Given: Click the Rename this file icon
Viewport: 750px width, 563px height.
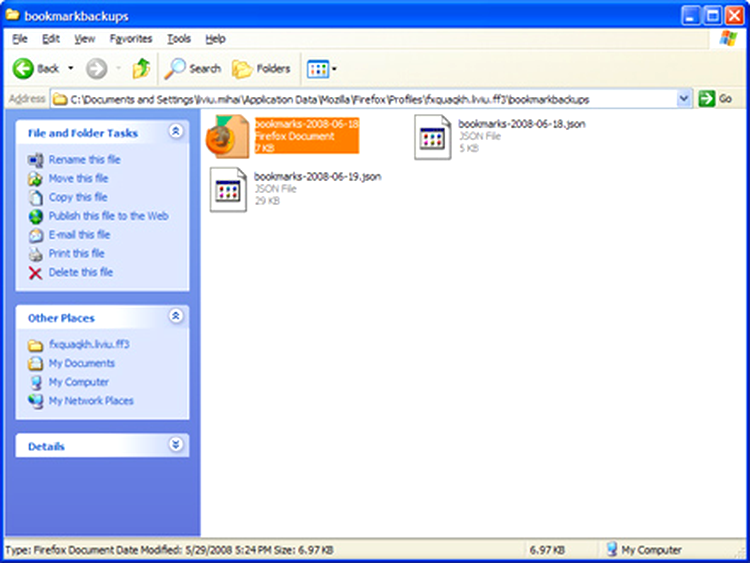Looking at the screenshot, I should click(35, 160).
